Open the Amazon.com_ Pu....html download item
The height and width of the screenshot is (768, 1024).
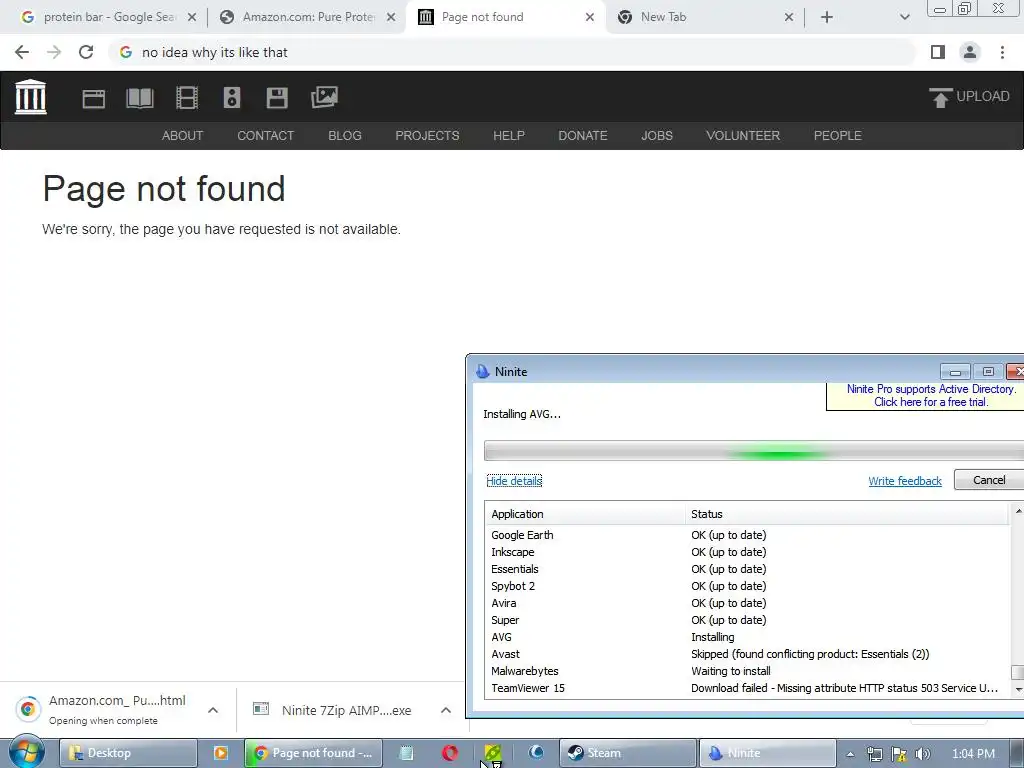[x=104, y=710]
